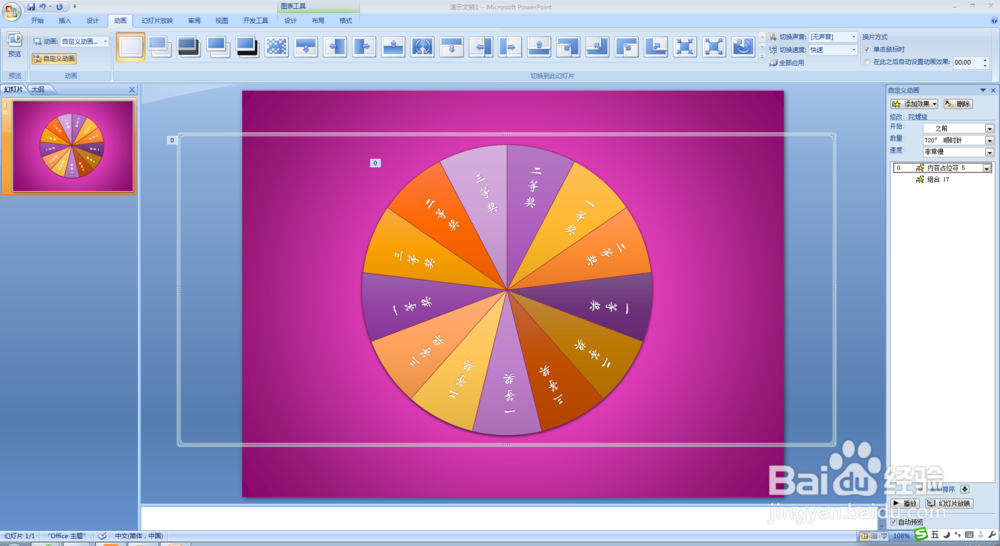Open the 开发工具 Developer tab
The width and height of the screenshot is (1000, 546).
[x=255, y=20]
